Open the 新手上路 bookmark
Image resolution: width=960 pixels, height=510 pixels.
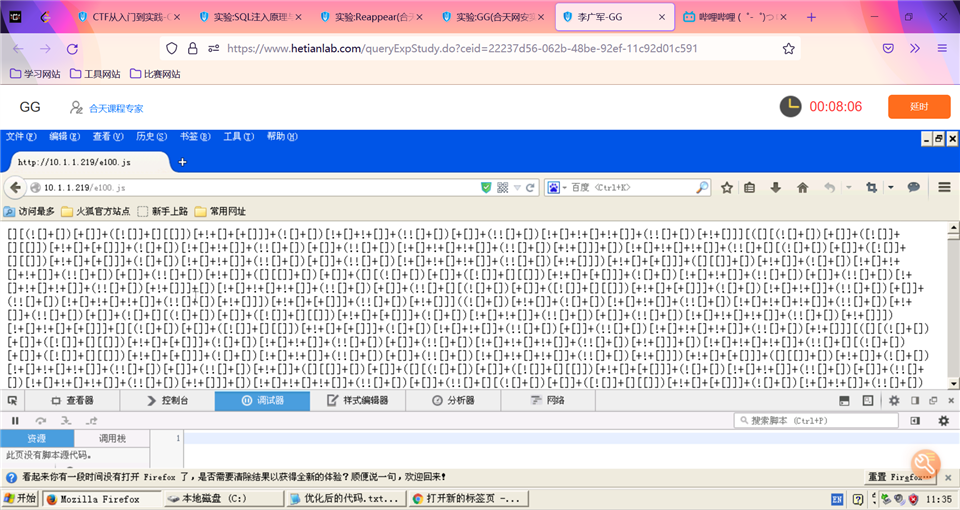click(163, 211)
